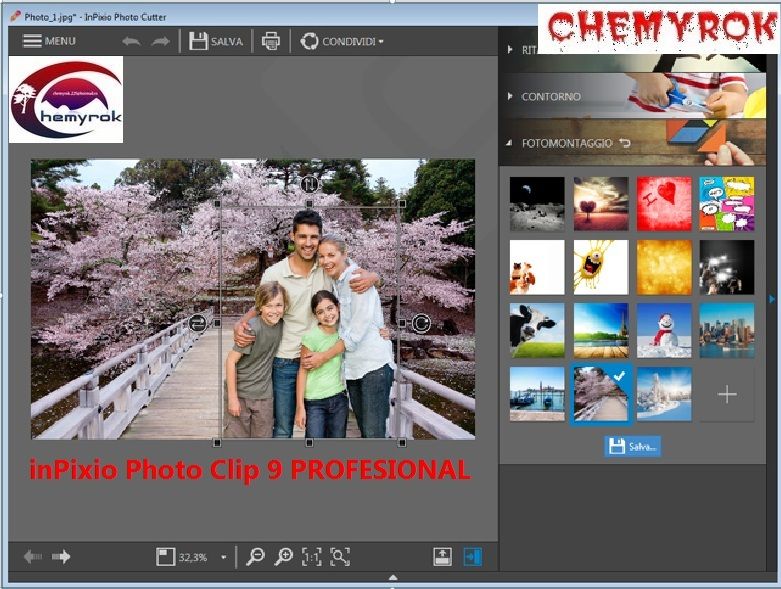Screen dimensions: 781x589
Task: Select the moon surface background thumbnail
Action: [x=537, y=204]
